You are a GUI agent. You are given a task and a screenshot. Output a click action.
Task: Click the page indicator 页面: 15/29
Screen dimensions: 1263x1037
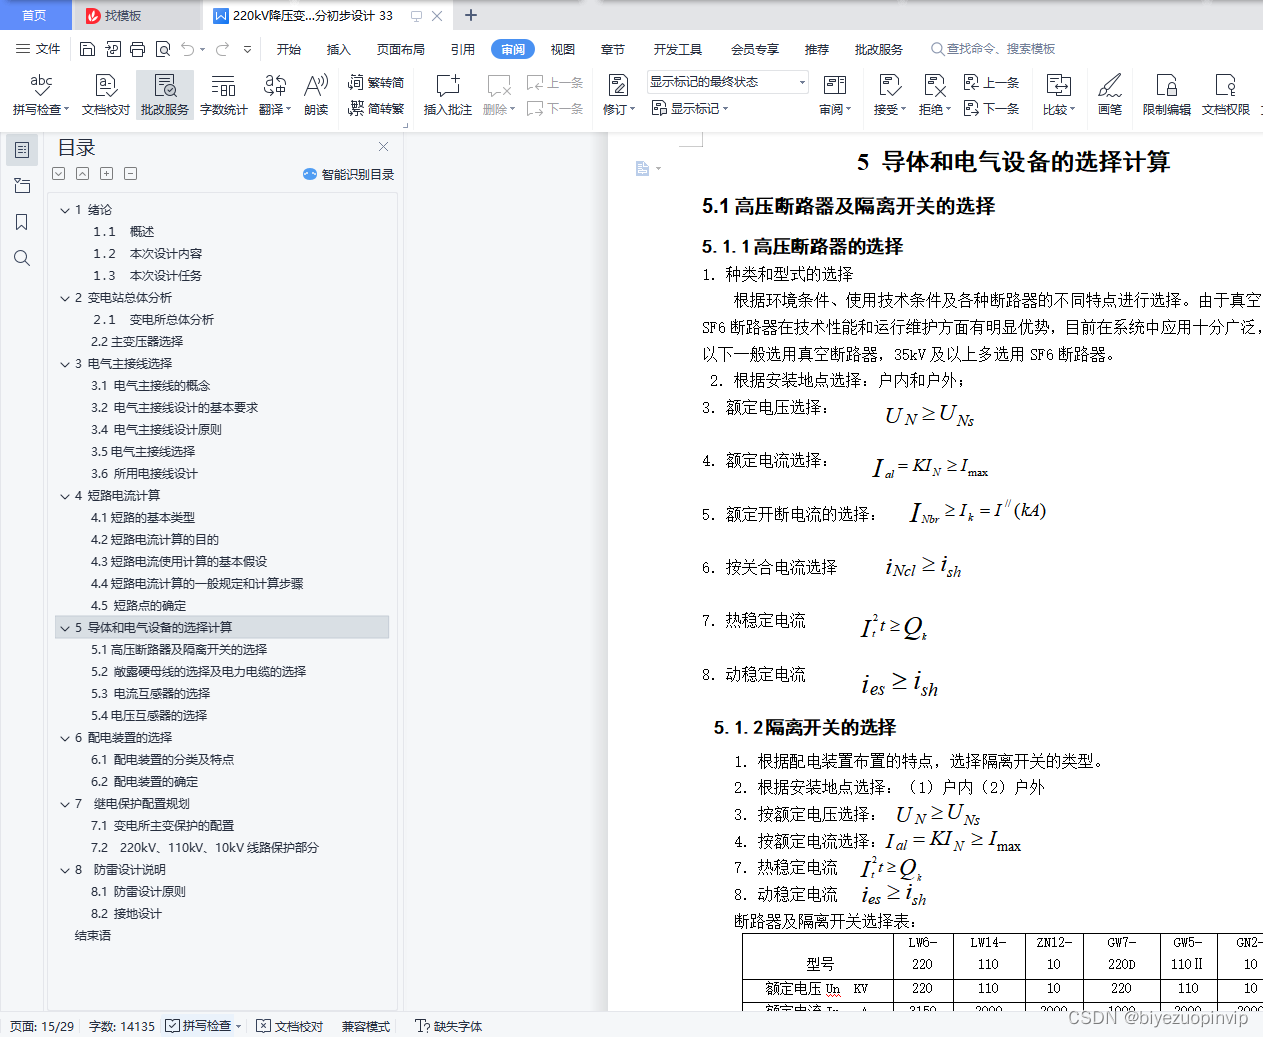pos(42,1026)
